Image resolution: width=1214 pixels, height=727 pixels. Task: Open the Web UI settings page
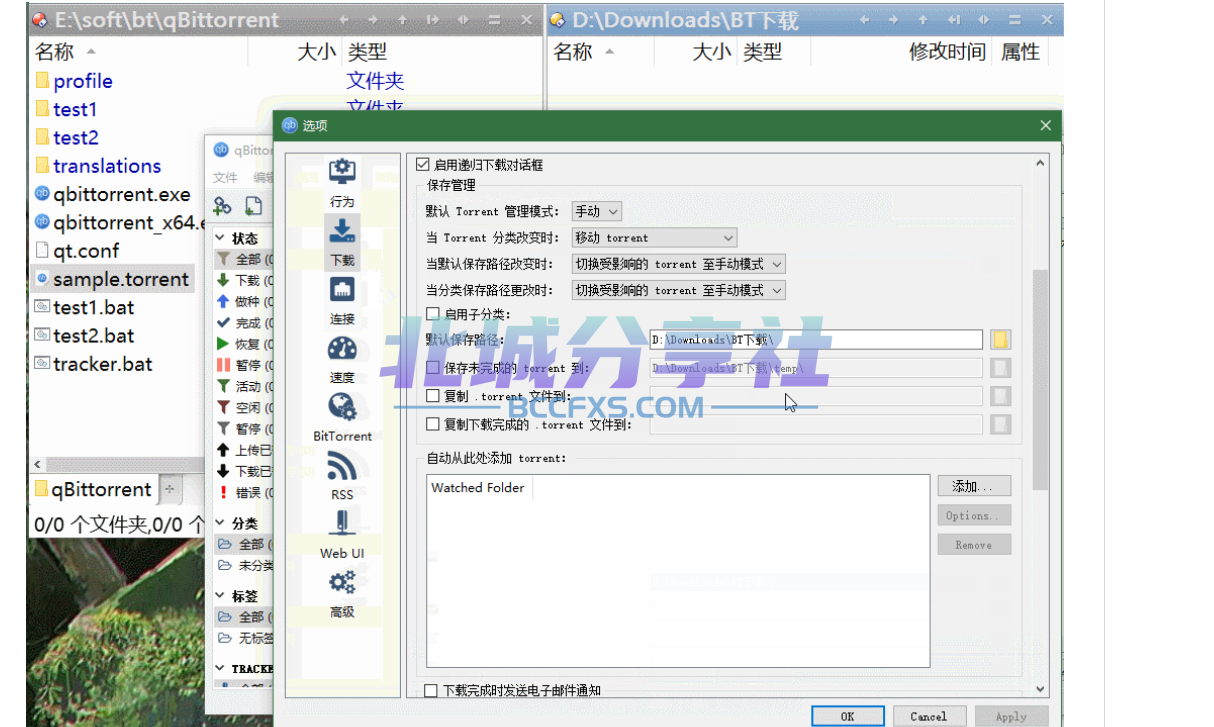(342, 535)
